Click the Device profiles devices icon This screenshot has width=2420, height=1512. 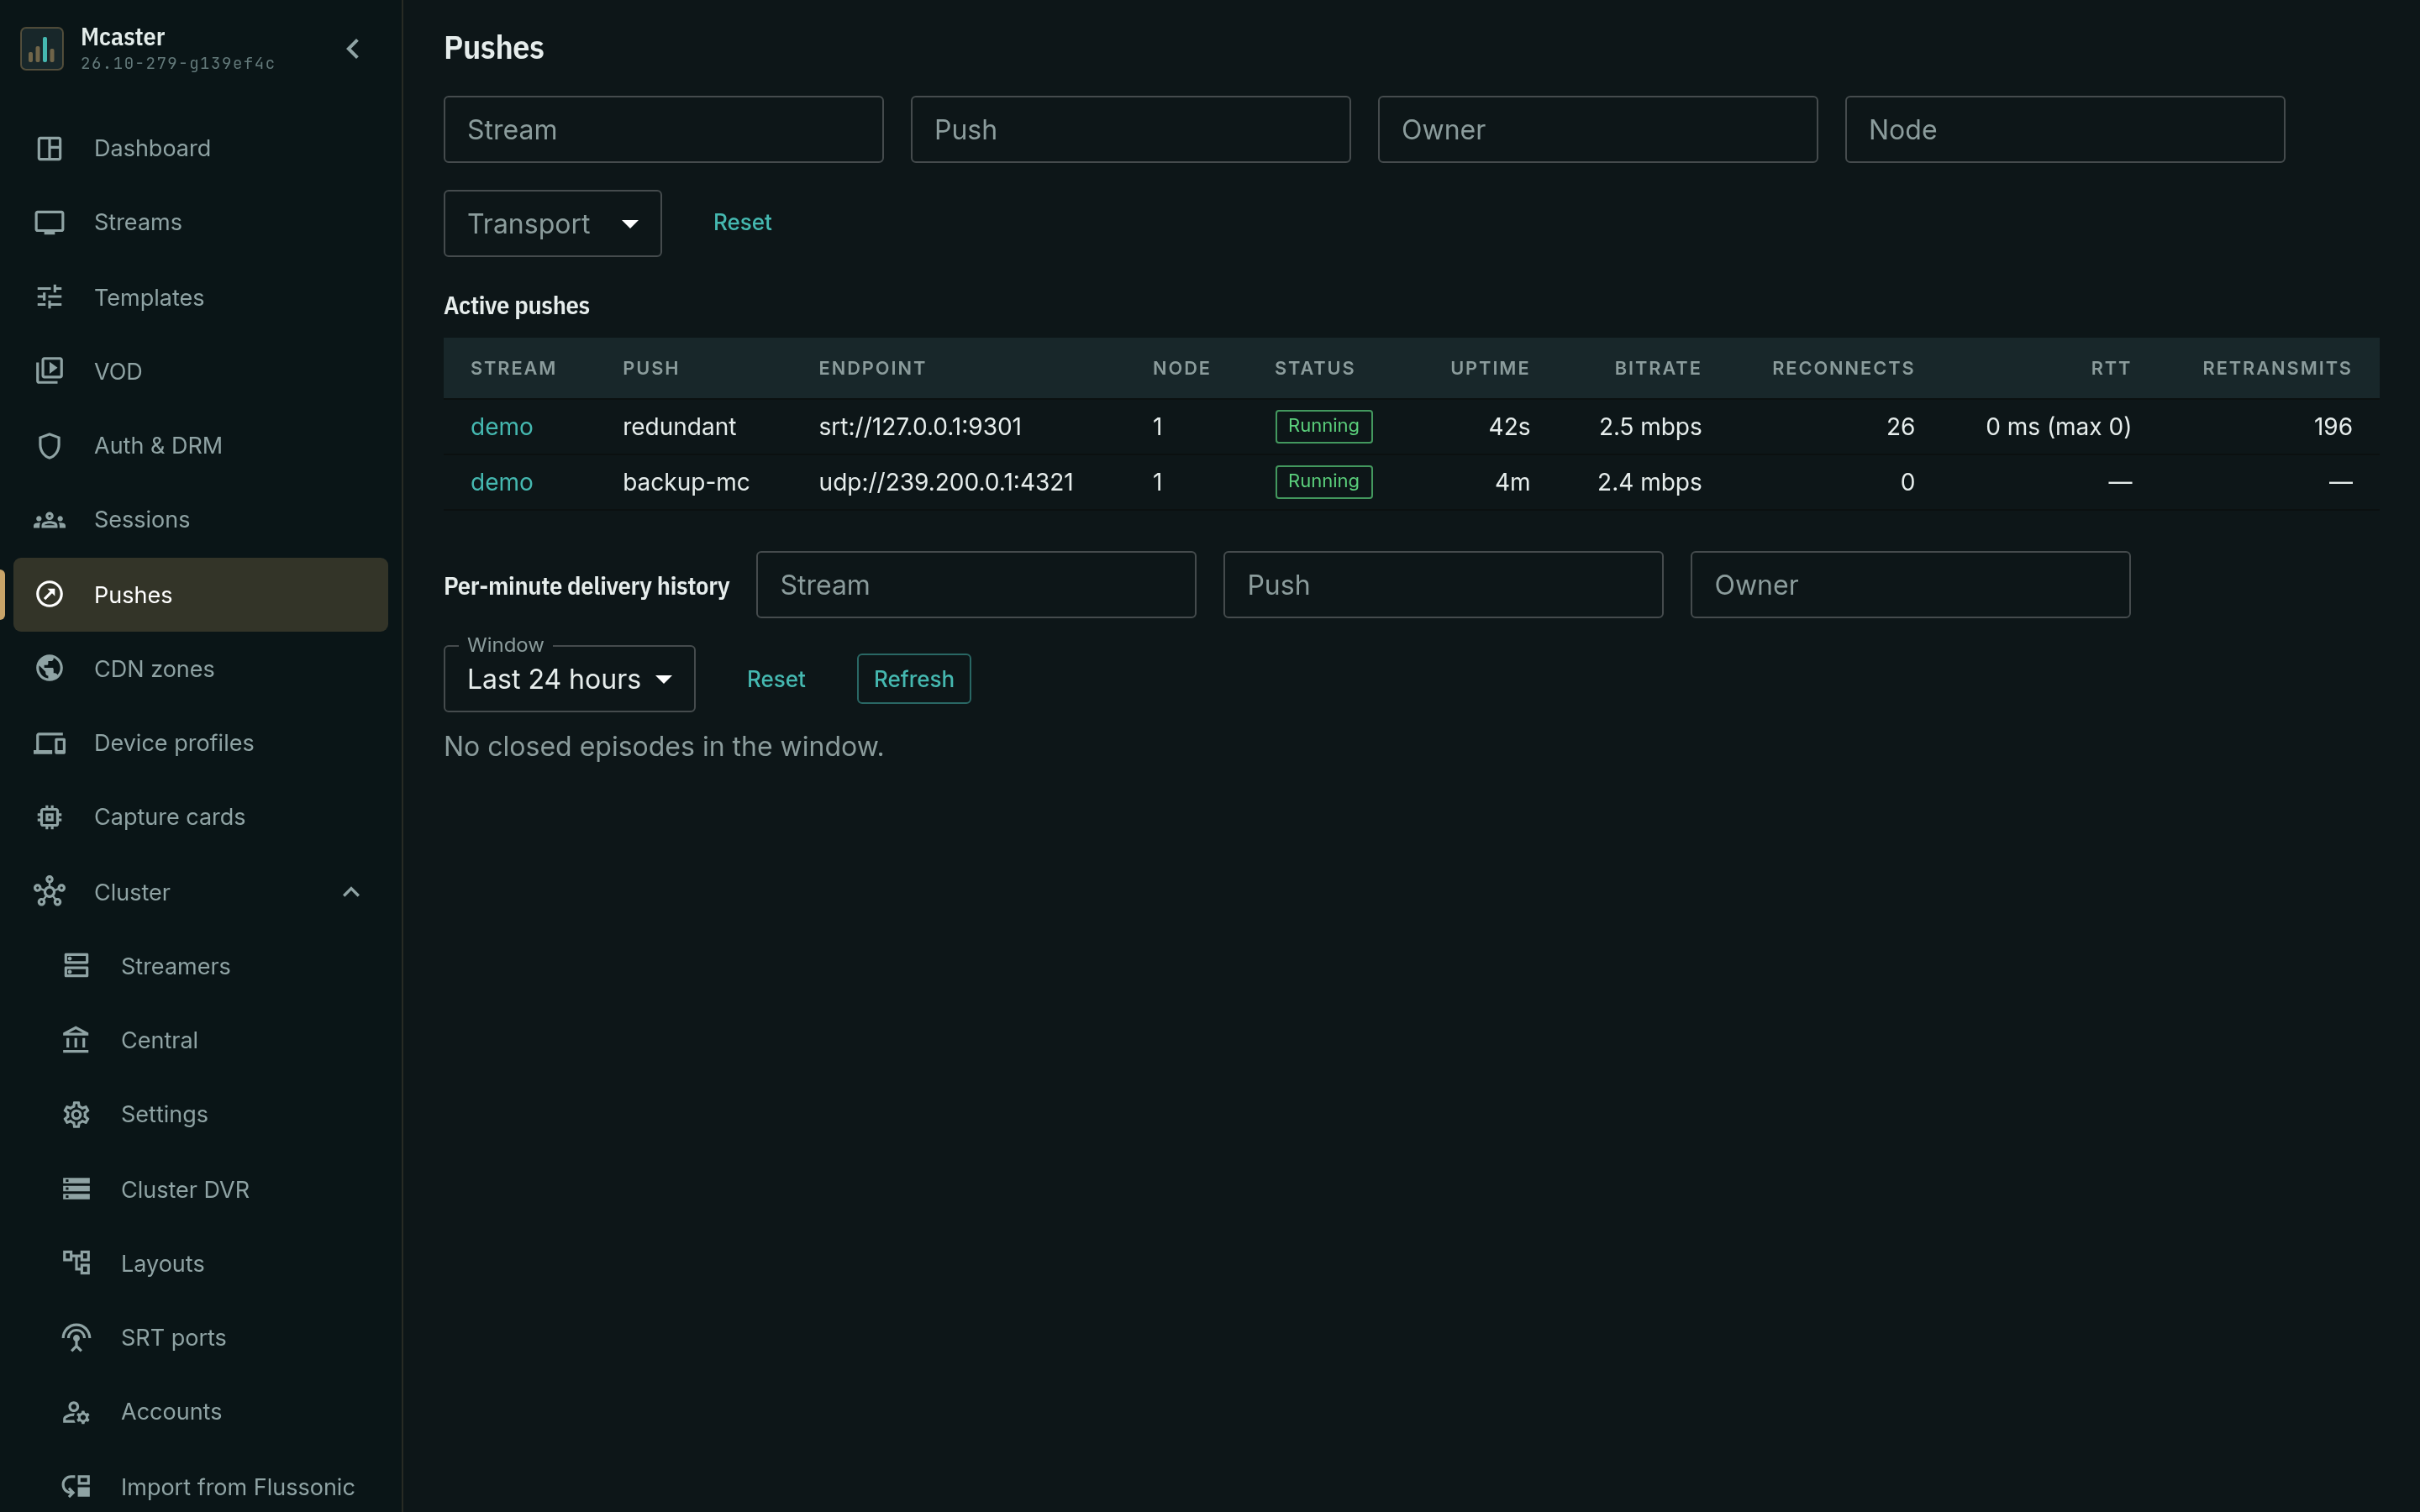[49, 743]
